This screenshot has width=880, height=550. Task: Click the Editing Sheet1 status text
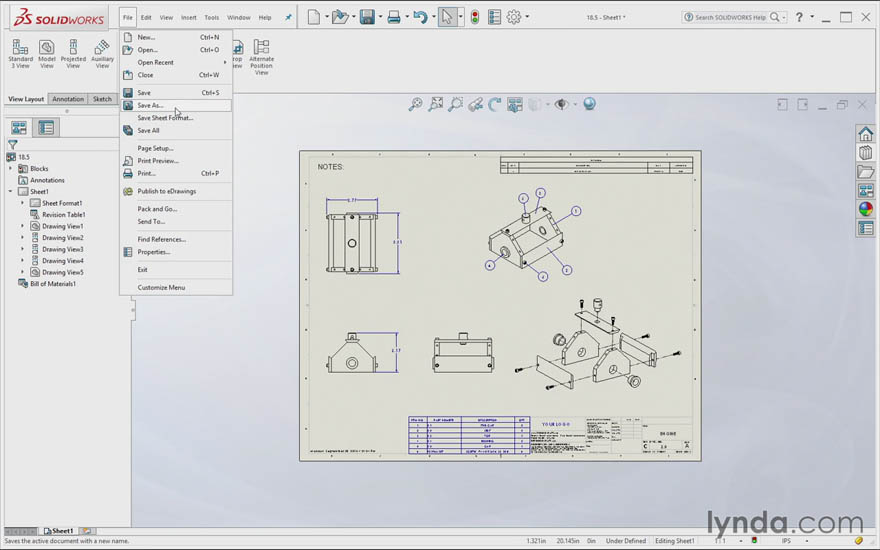[x=675, y=541]
